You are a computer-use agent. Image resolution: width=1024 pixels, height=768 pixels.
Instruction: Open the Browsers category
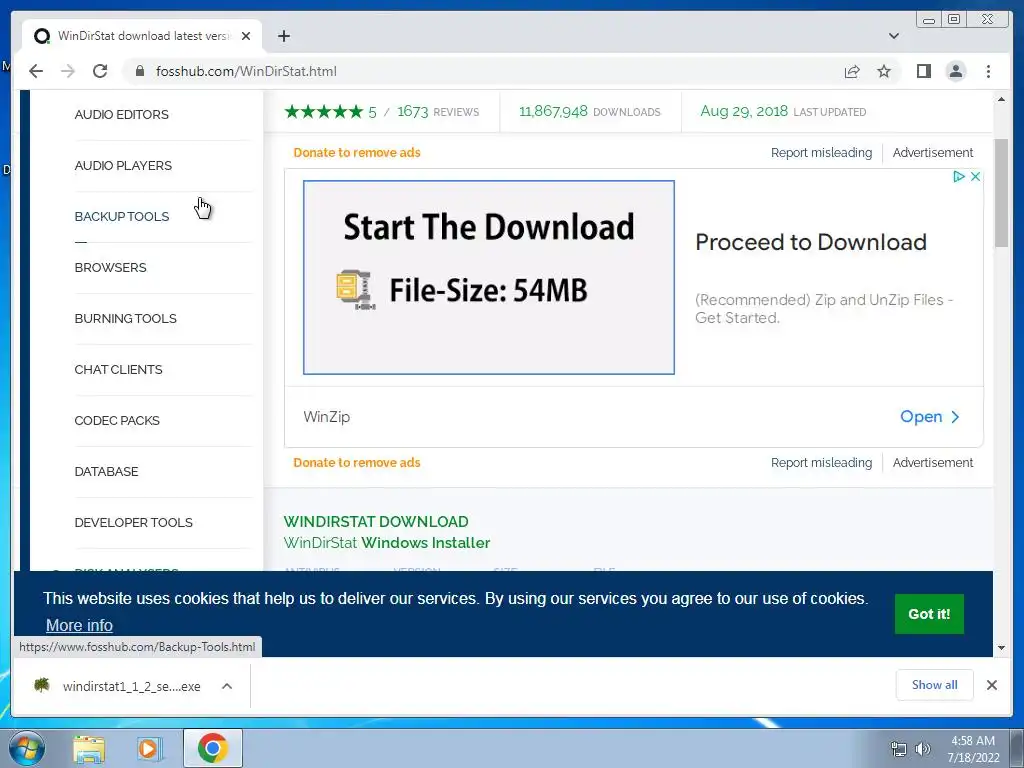(x=110, y=267)
